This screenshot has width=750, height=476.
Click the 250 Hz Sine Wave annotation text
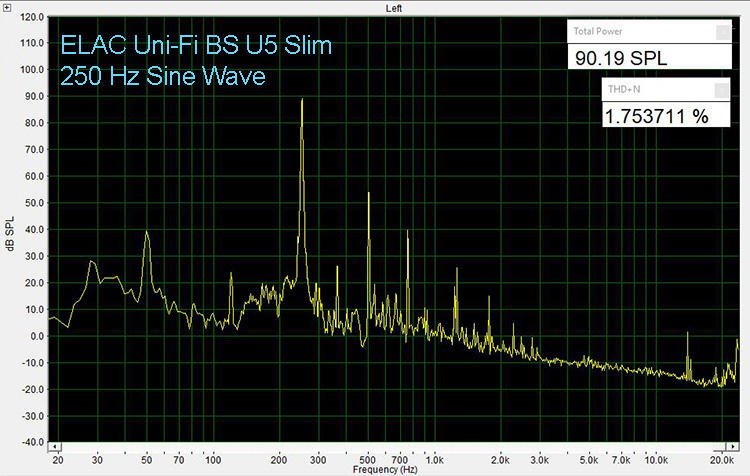click(163, 76)
